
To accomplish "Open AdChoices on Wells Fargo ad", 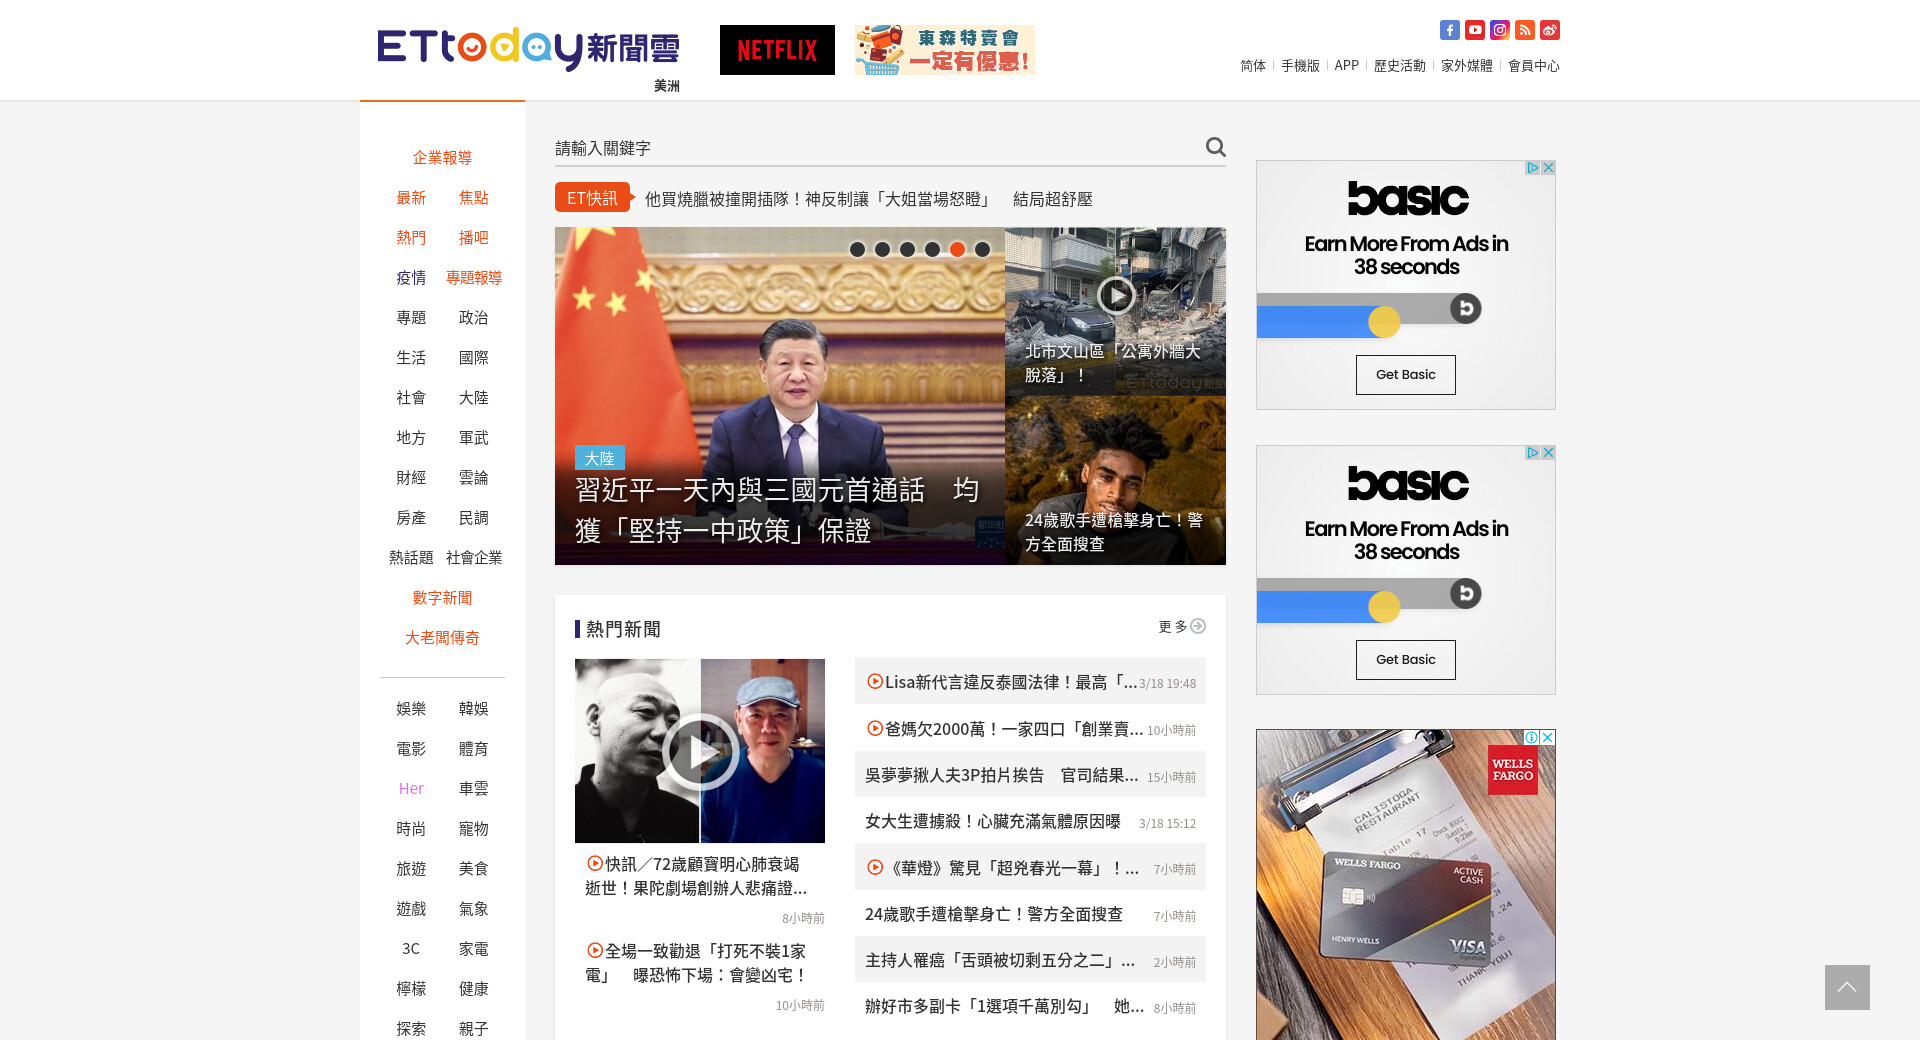I will (1530, 737).
